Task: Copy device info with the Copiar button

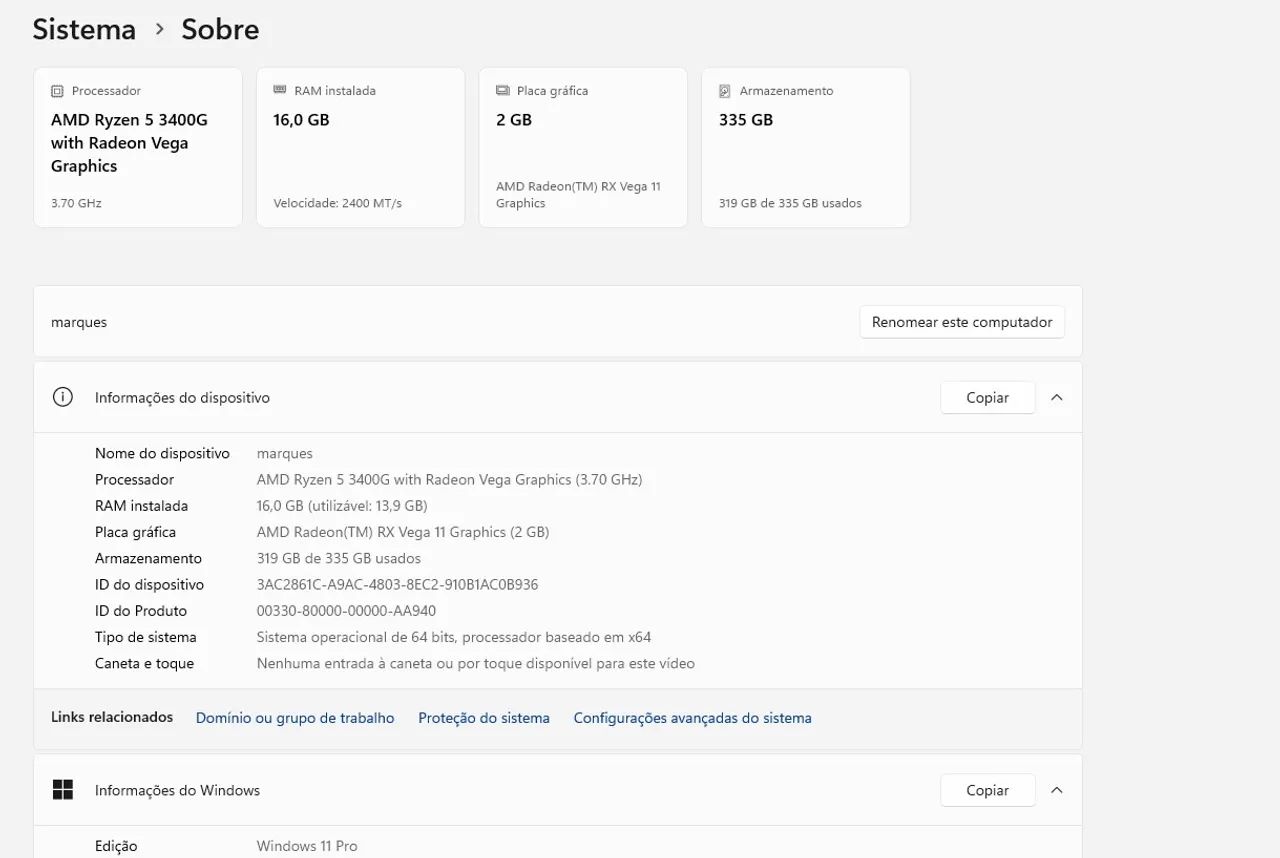Action: tap(987, 397)
